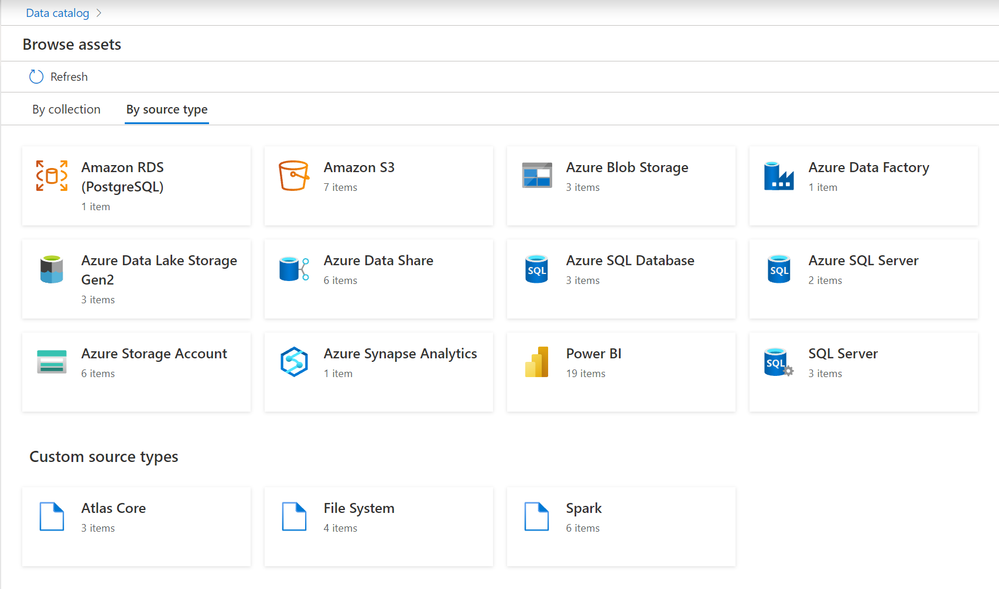Open the Amazon S3 title
Screen dimensions: 999x589
click(x=359, y=167)
